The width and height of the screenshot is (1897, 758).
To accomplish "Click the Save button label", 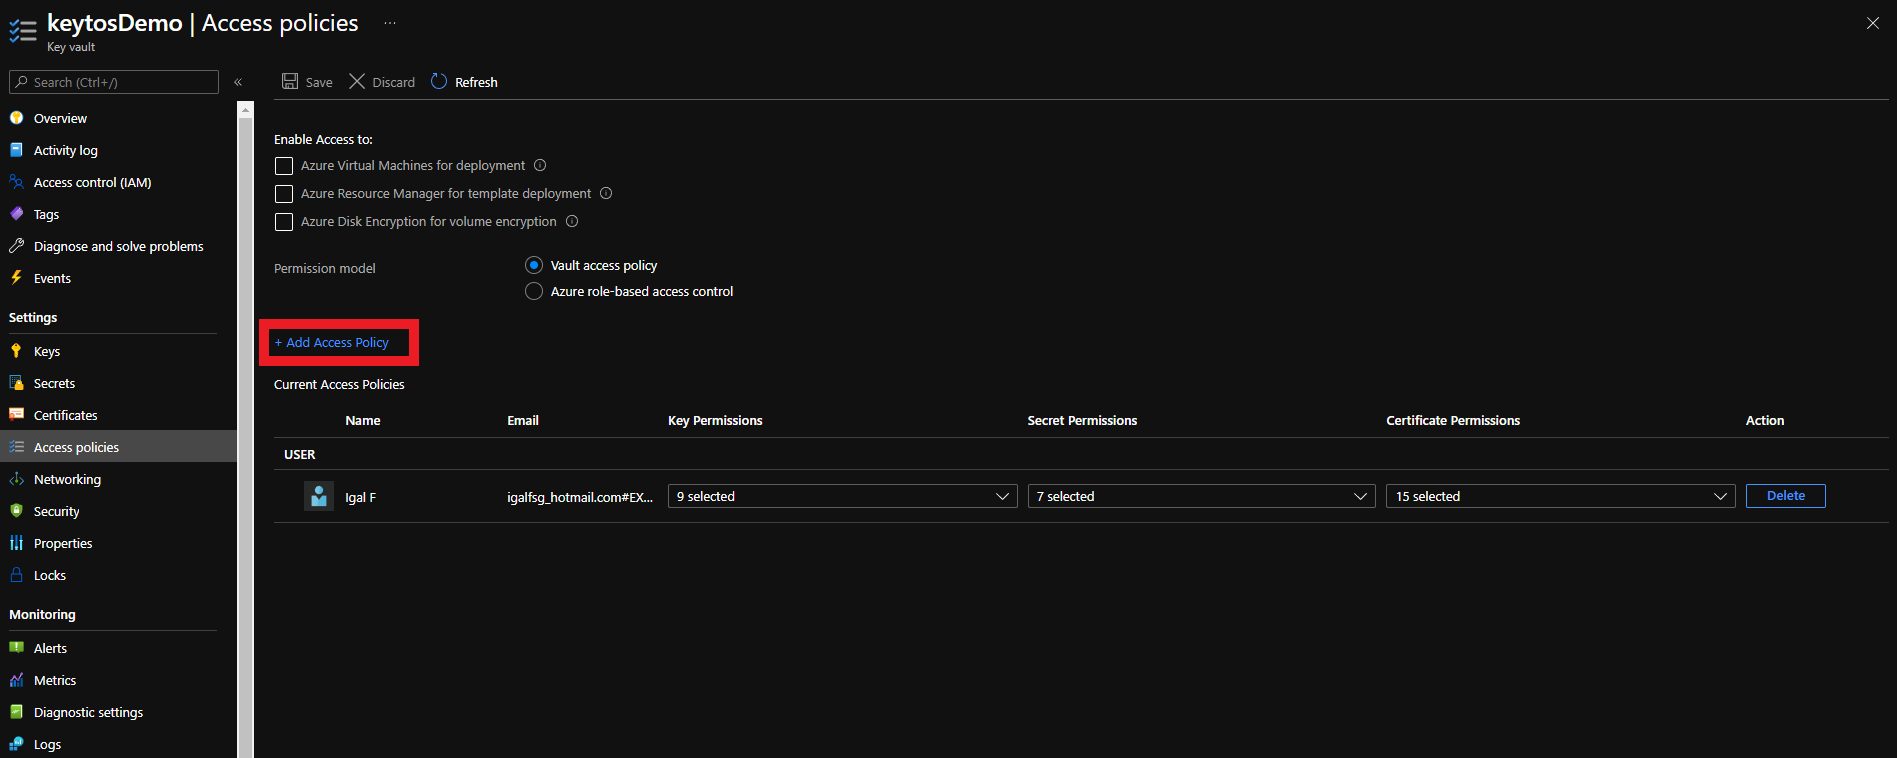I will pyautogui.click(x=319, y=82).
